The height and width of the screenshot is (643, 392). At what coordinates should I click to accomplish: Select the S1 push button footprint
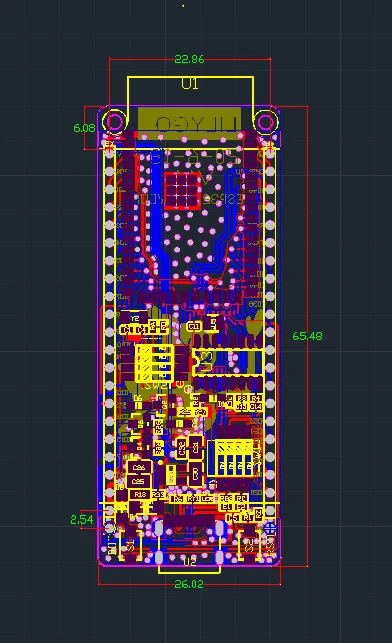[x=130, y=546]
